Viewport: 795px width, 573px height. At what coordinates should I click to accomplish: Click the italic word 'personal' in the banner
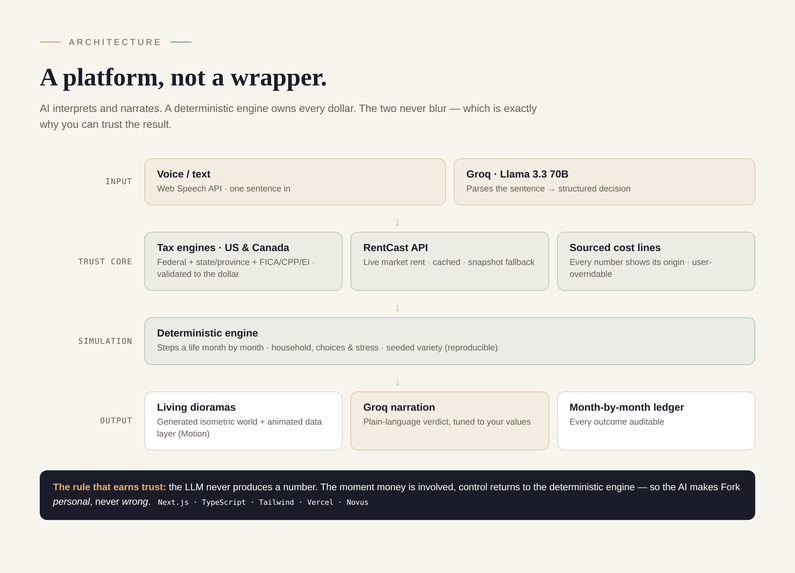[71, 502]
